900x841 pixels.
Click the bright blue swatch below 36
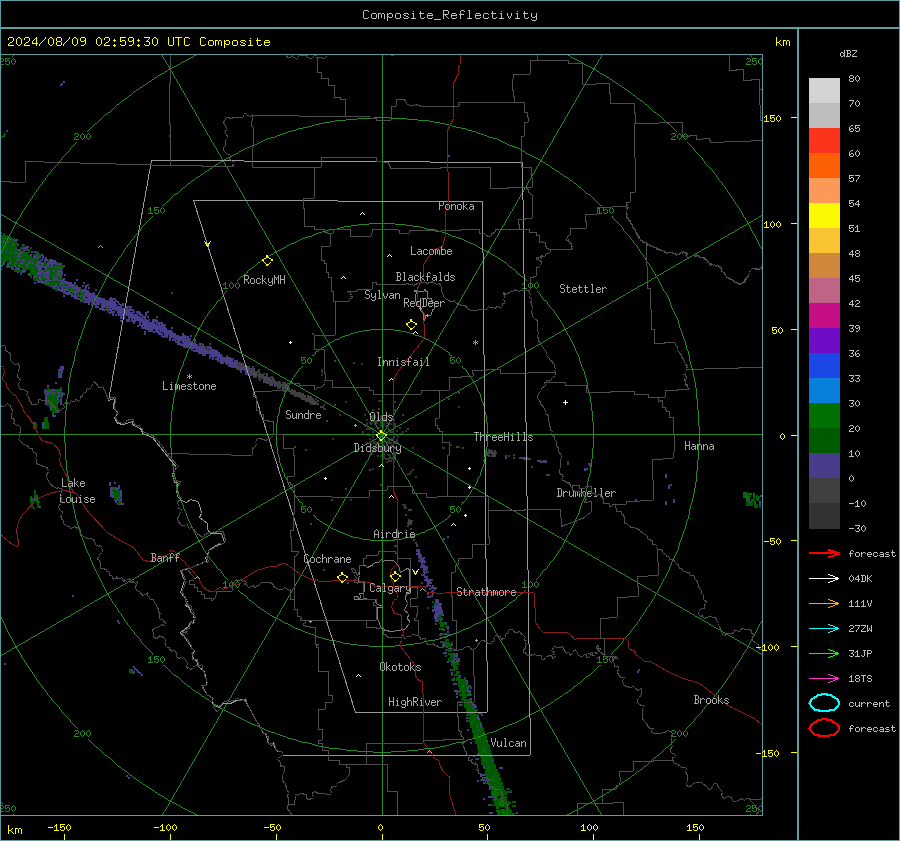pyautogui.click(x=824, y=365)
